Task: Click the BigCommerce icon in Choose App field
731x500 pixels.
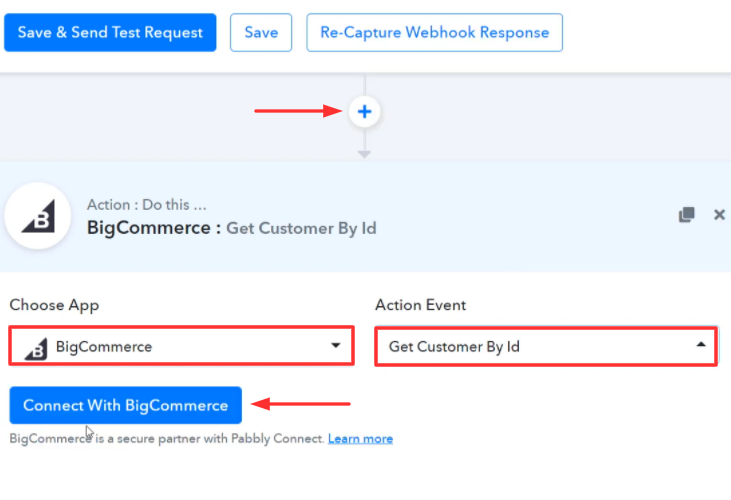Action: 36,348
